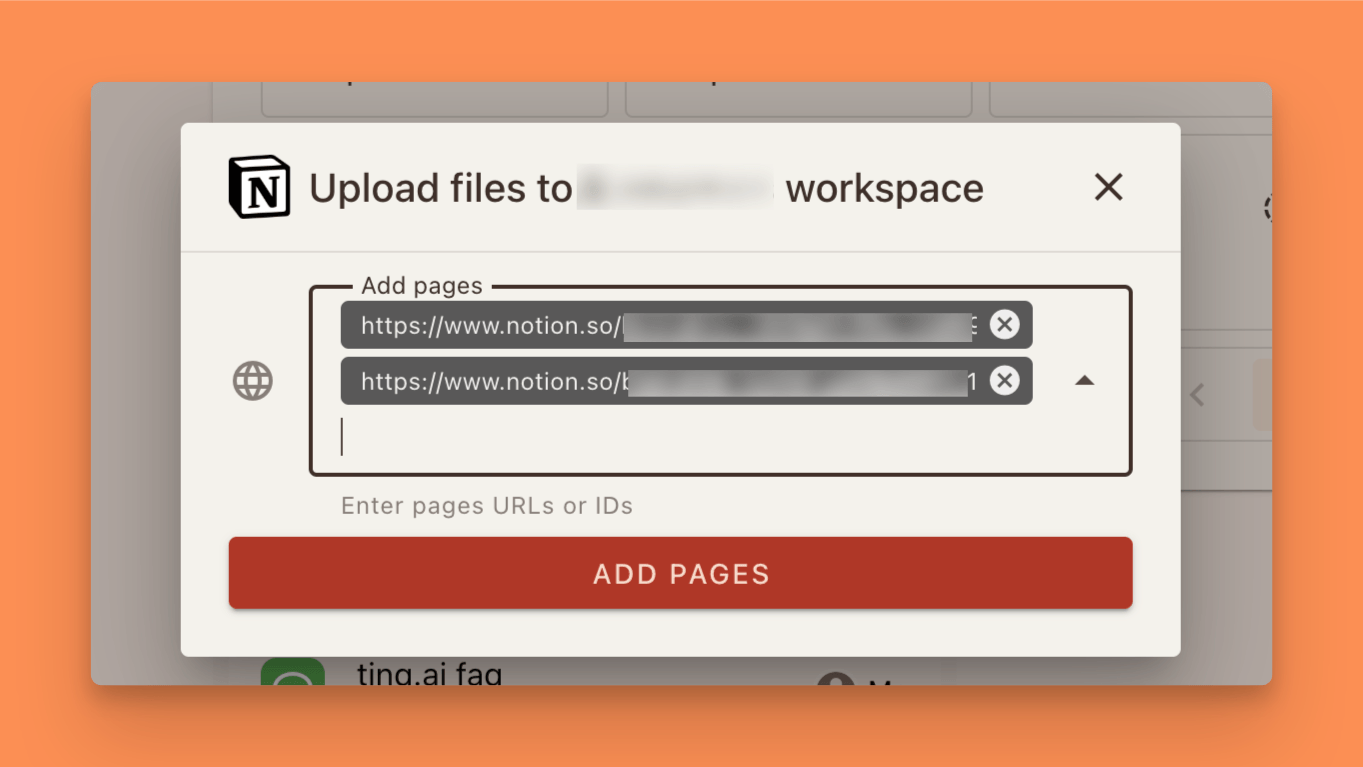This screenshot has height=767, width=1363.
Task: Click the blurred workspace name in the title
Action: pos(676,187)
